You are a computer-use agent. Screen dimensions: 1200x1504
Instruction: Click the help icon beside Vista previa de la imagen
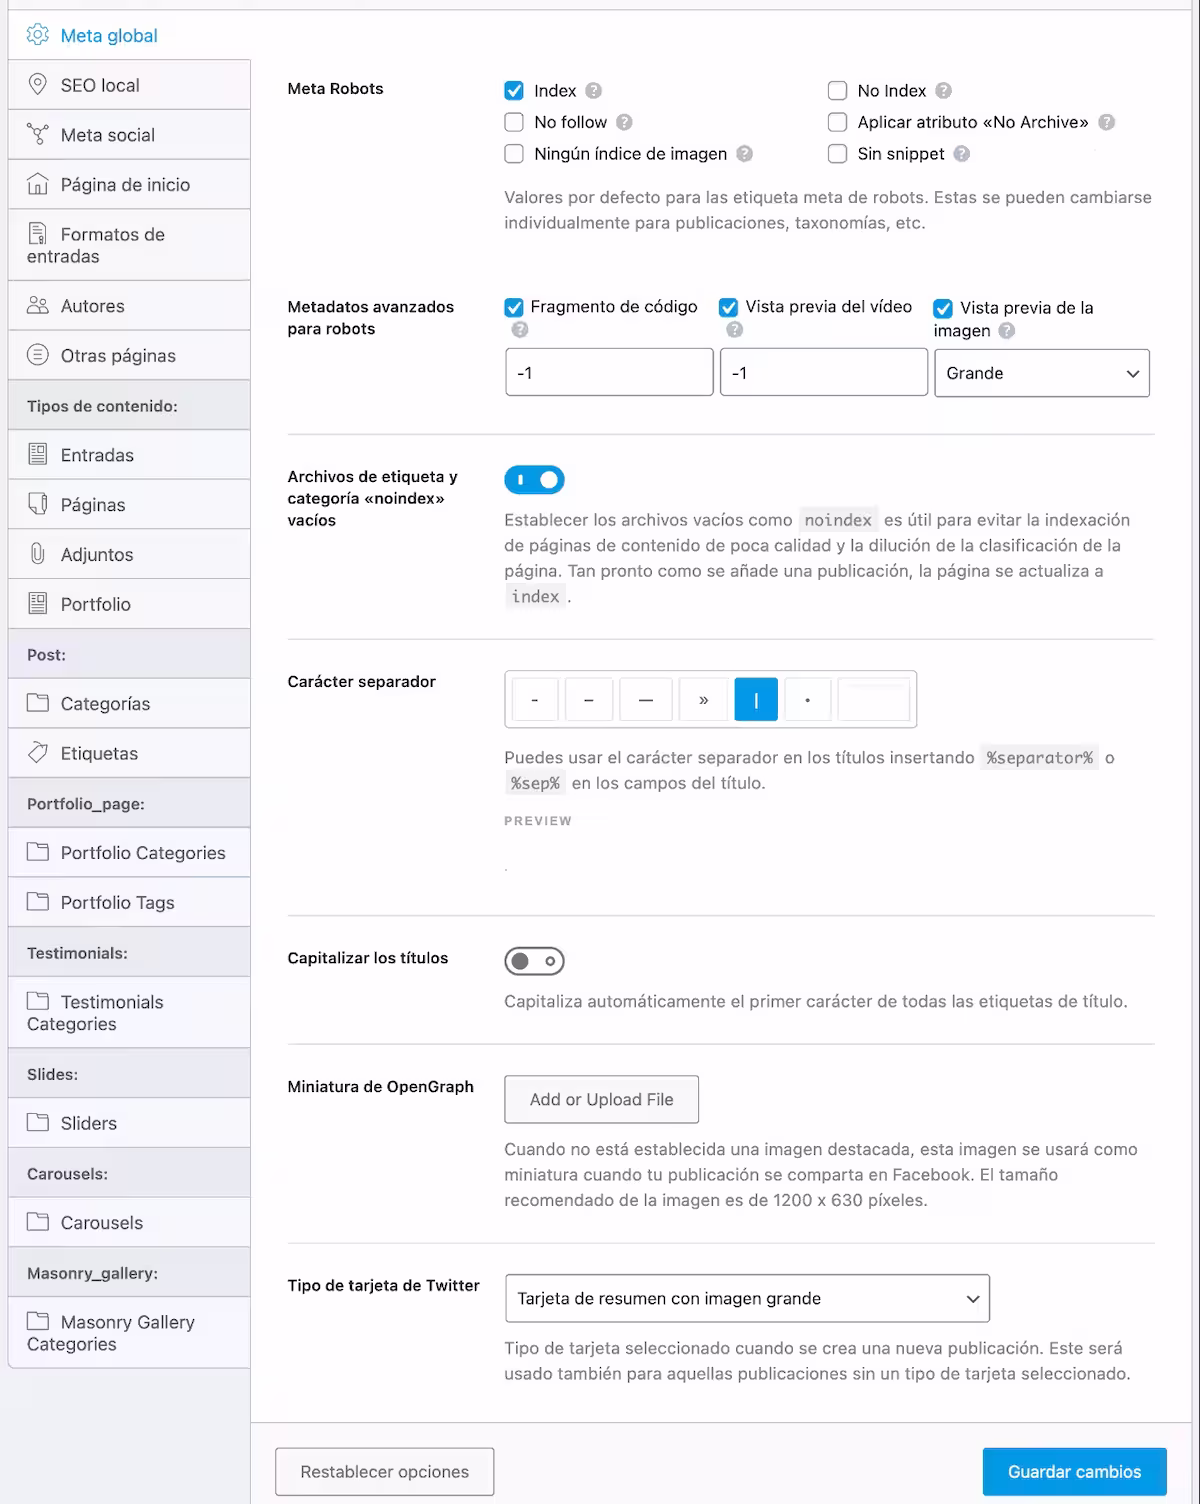coord(1006,331)
